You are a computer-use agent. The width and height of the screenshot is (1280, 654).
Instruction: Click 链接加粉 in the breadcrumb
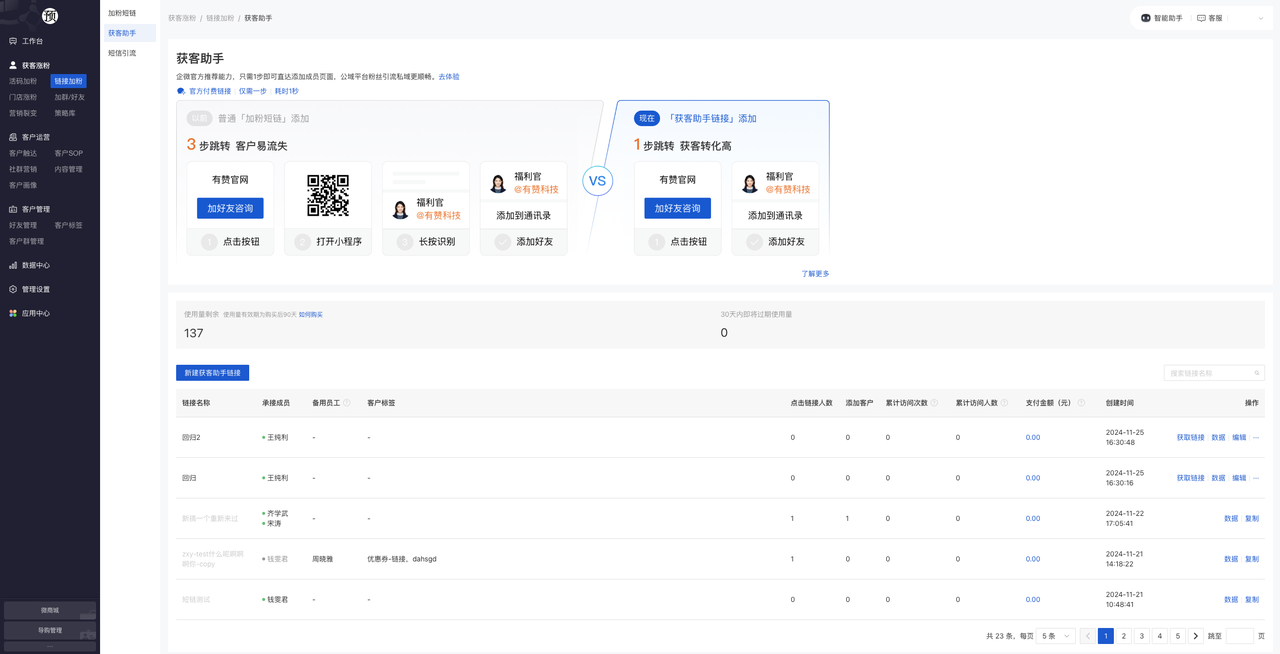point(220,18)
